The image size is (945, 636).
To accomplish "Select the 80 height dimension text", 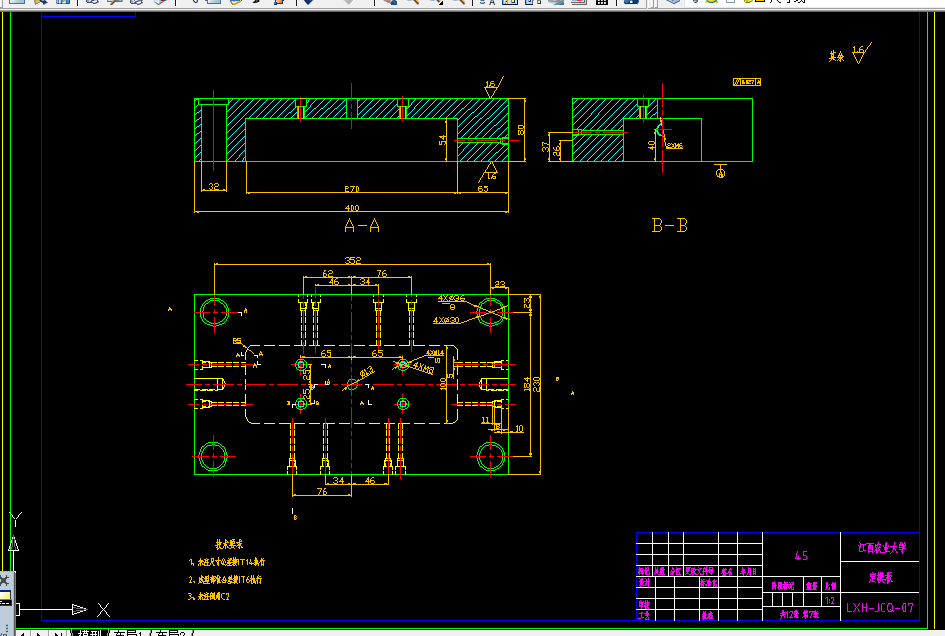I will (521, 130).
